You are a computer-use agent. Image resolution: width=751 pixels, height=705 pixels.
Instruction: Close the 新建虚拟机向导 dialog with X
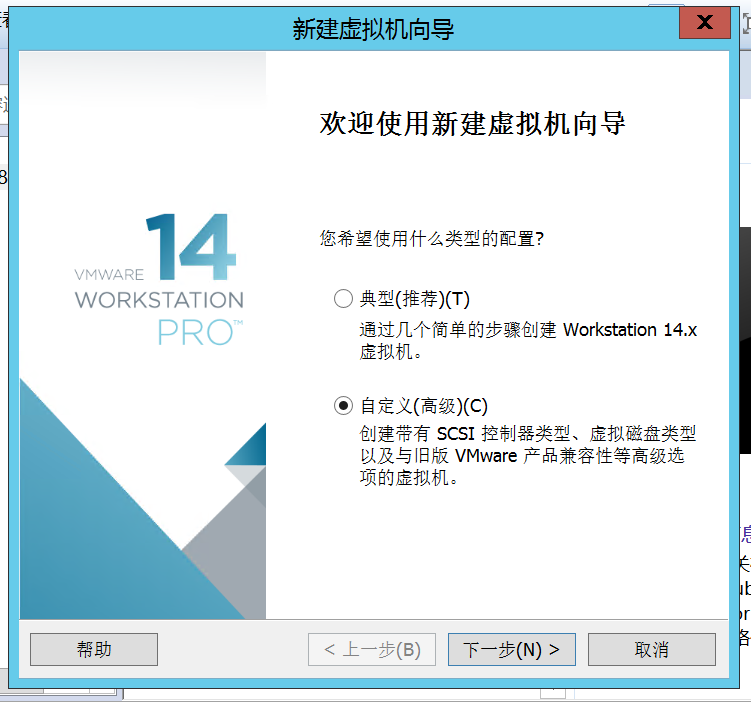pyautogui.click(x=705, y=22)
